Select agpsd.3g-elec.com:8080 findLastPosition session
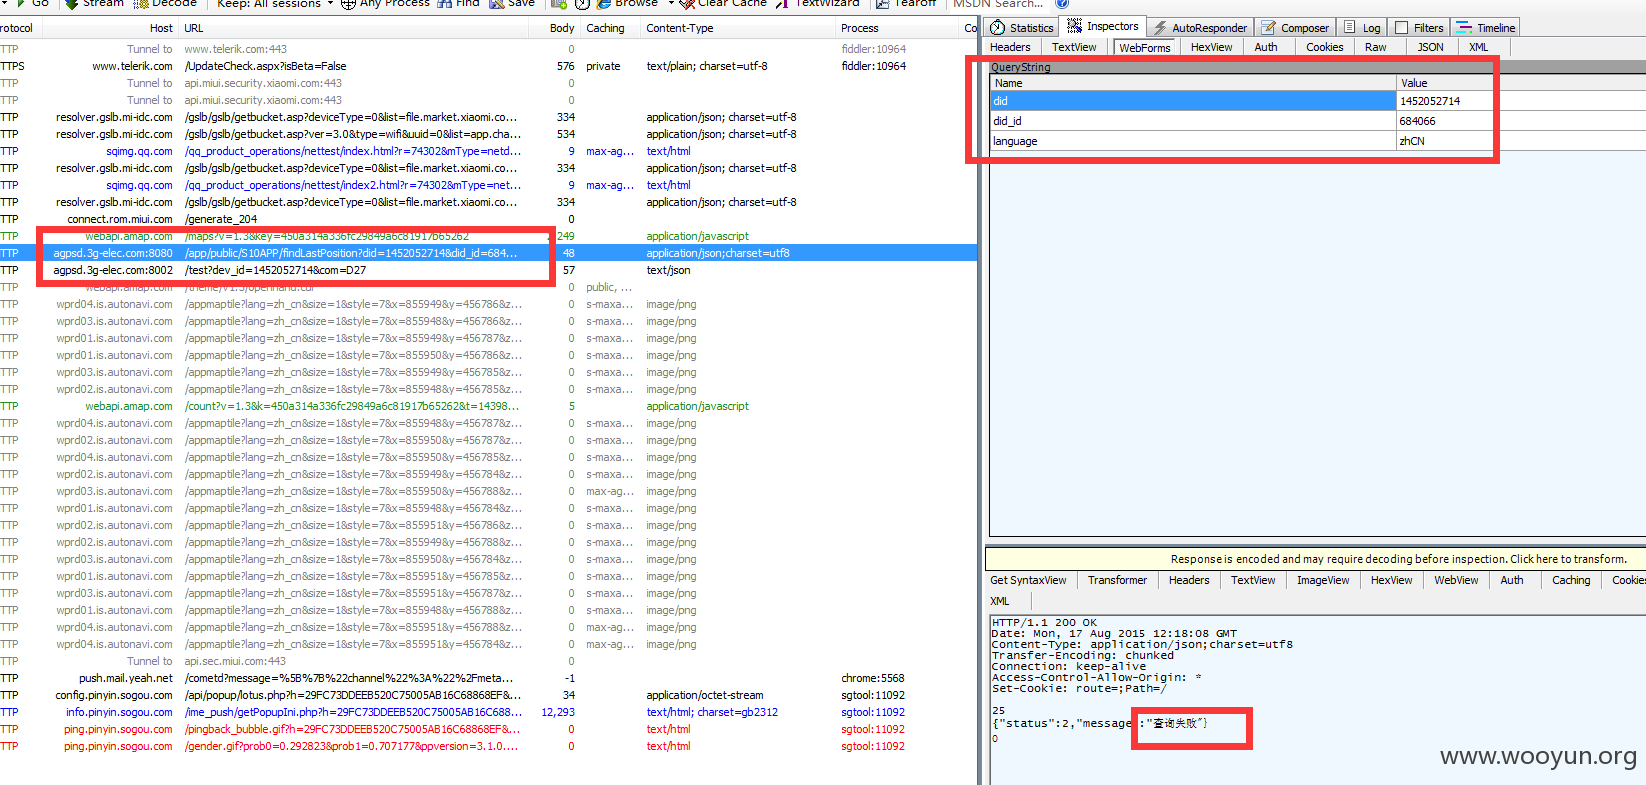Image resolution: width=1646 pixels, height=785 pixels. (488, 253)
